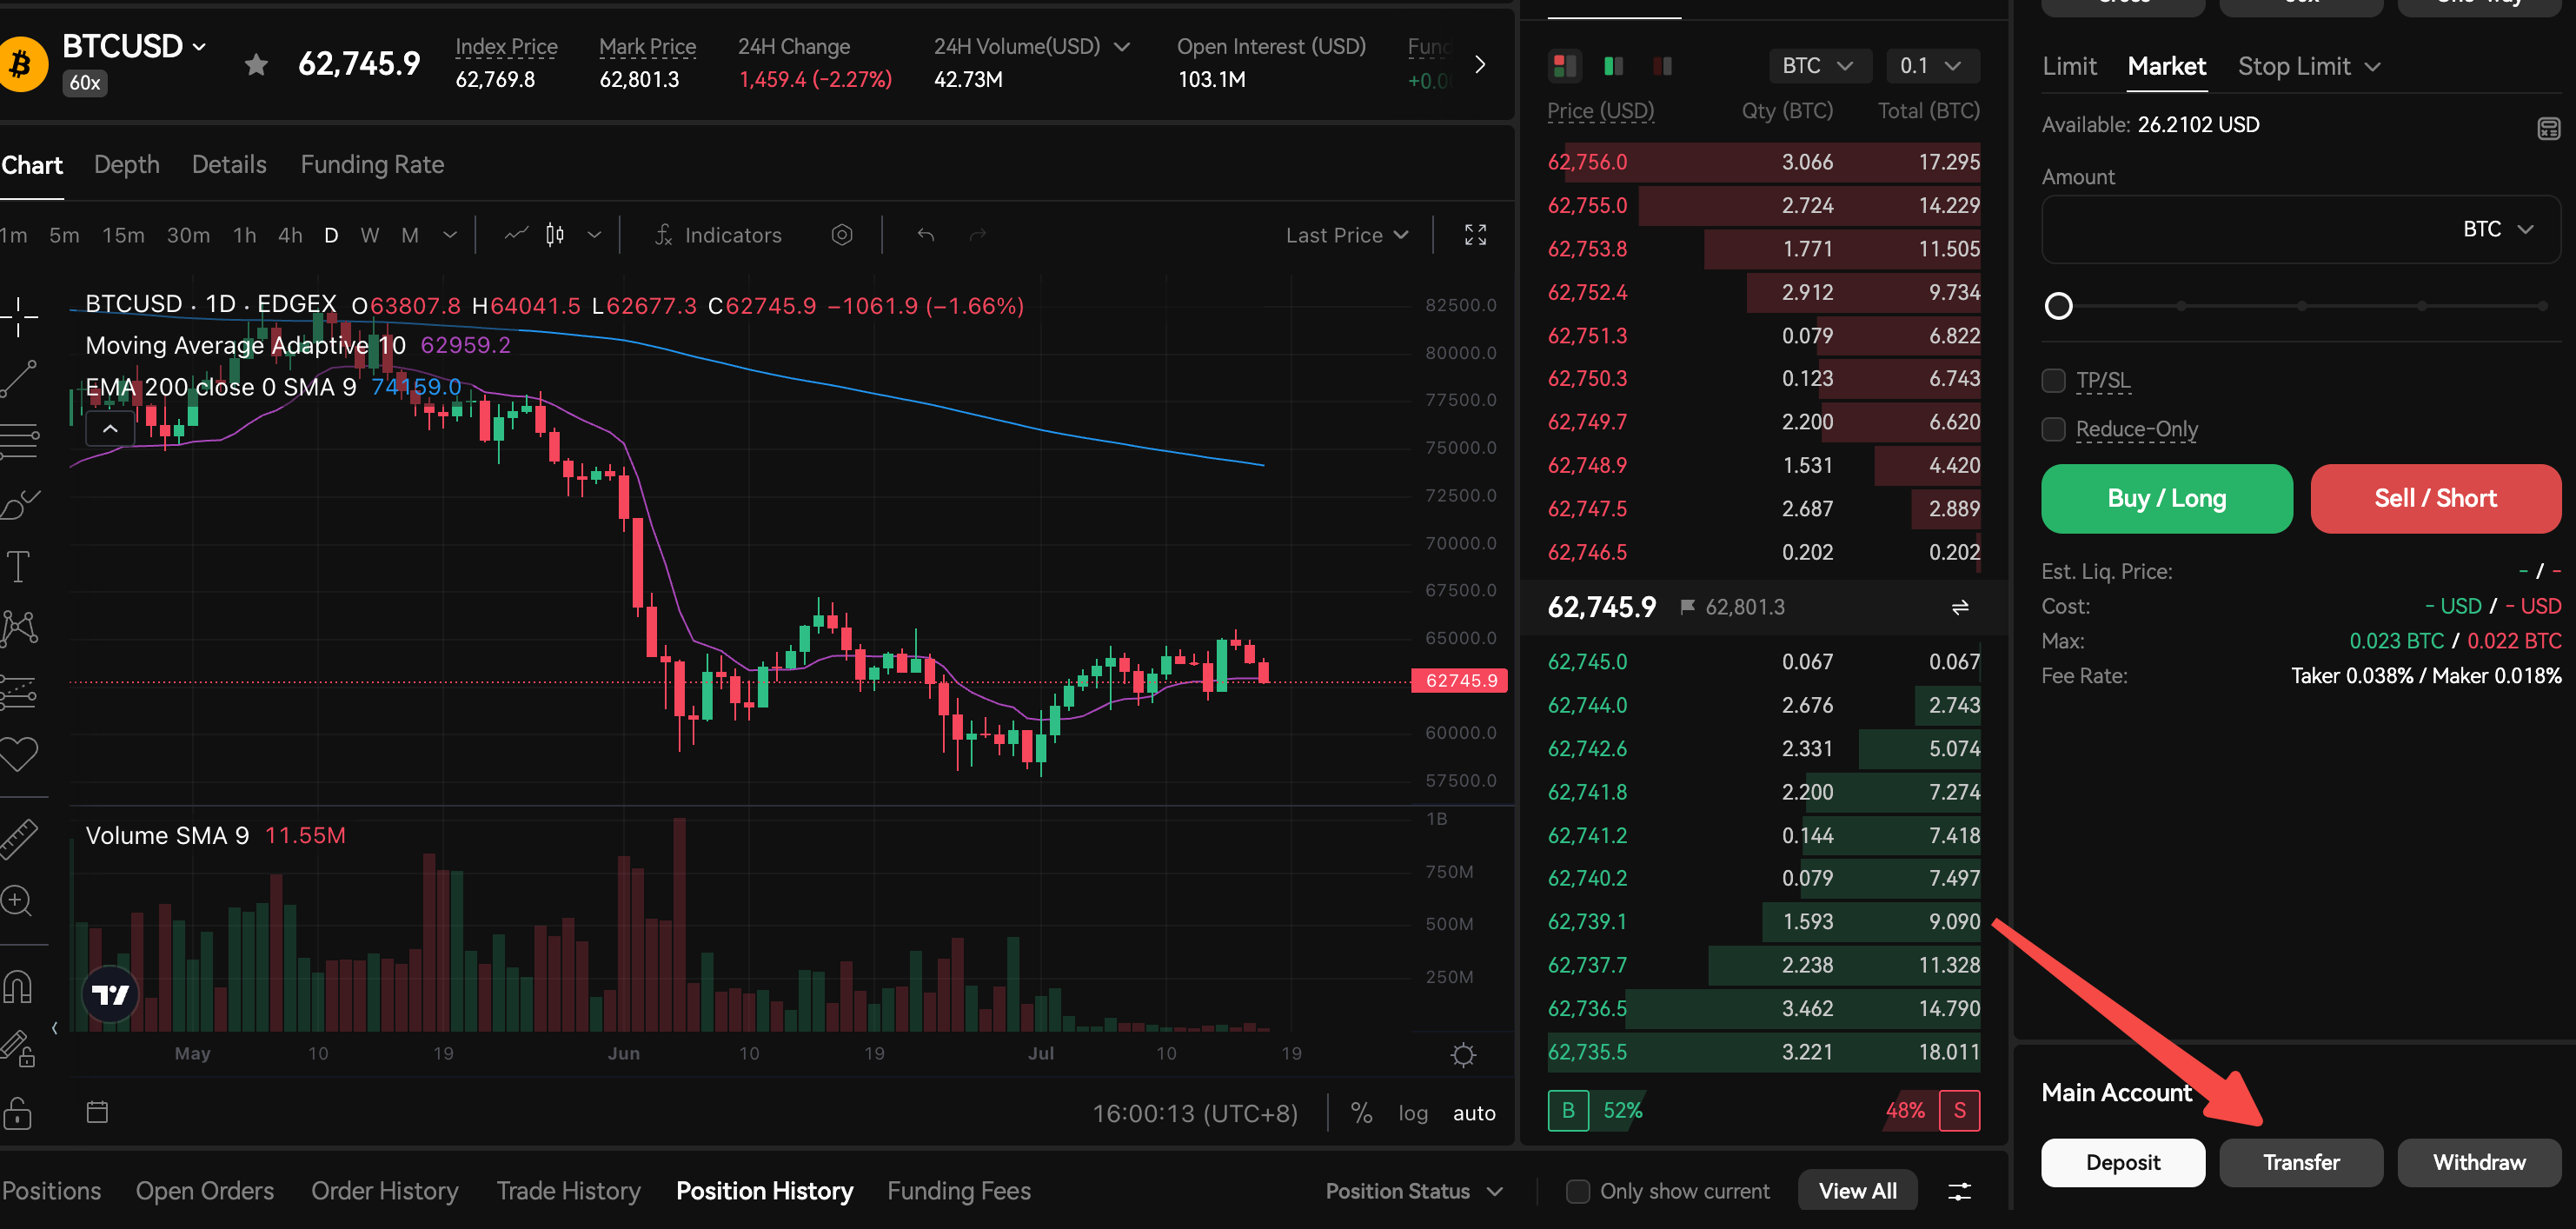Check Only show current option
Image resolution: width=2576 pixels, height=1229 pixels.
pyautogui.click(x=1577, y=1191)
